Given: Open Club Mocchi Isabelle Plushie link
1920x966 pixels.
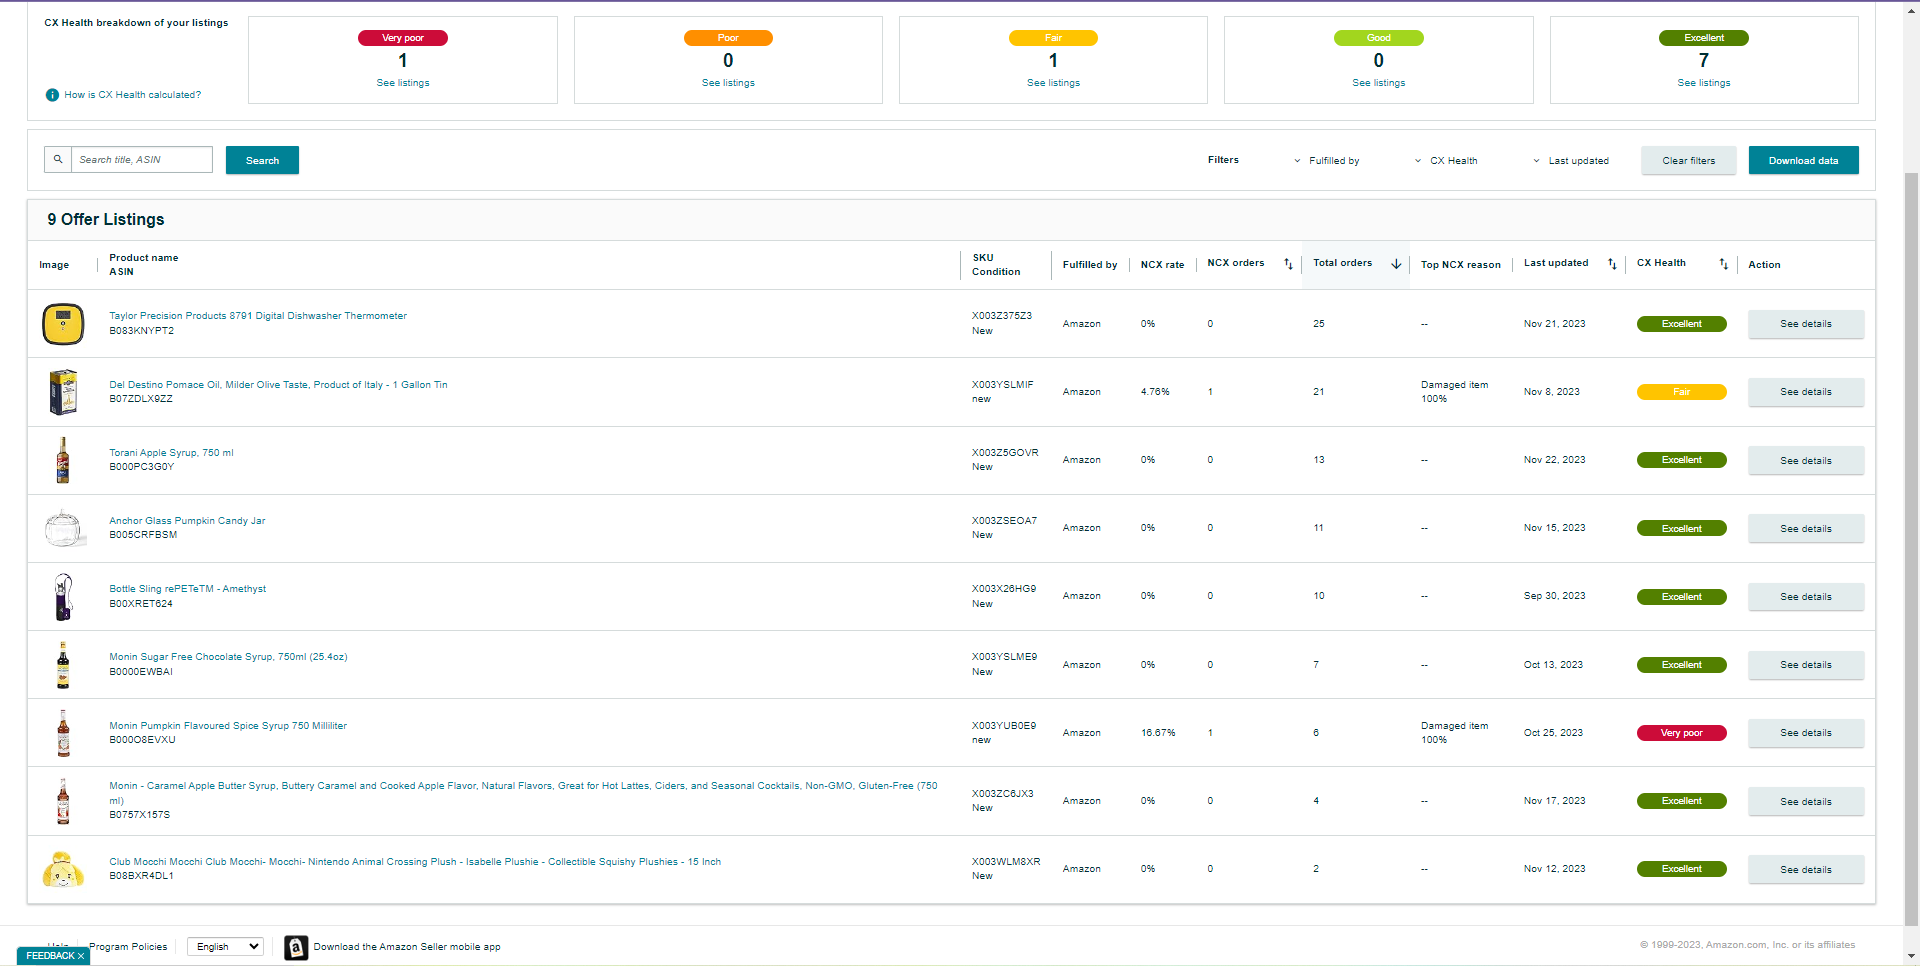Looking at the screenshot, I should [415, 862].
